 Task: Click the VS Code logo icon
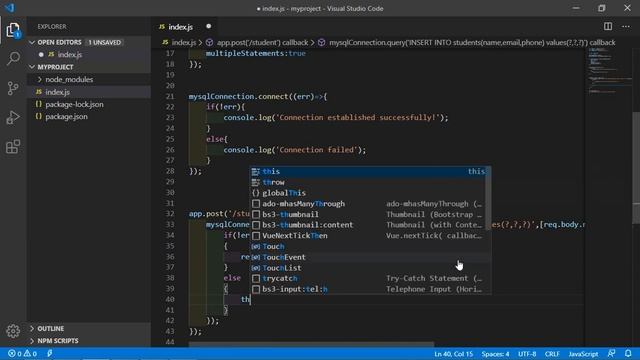(9, 8)
